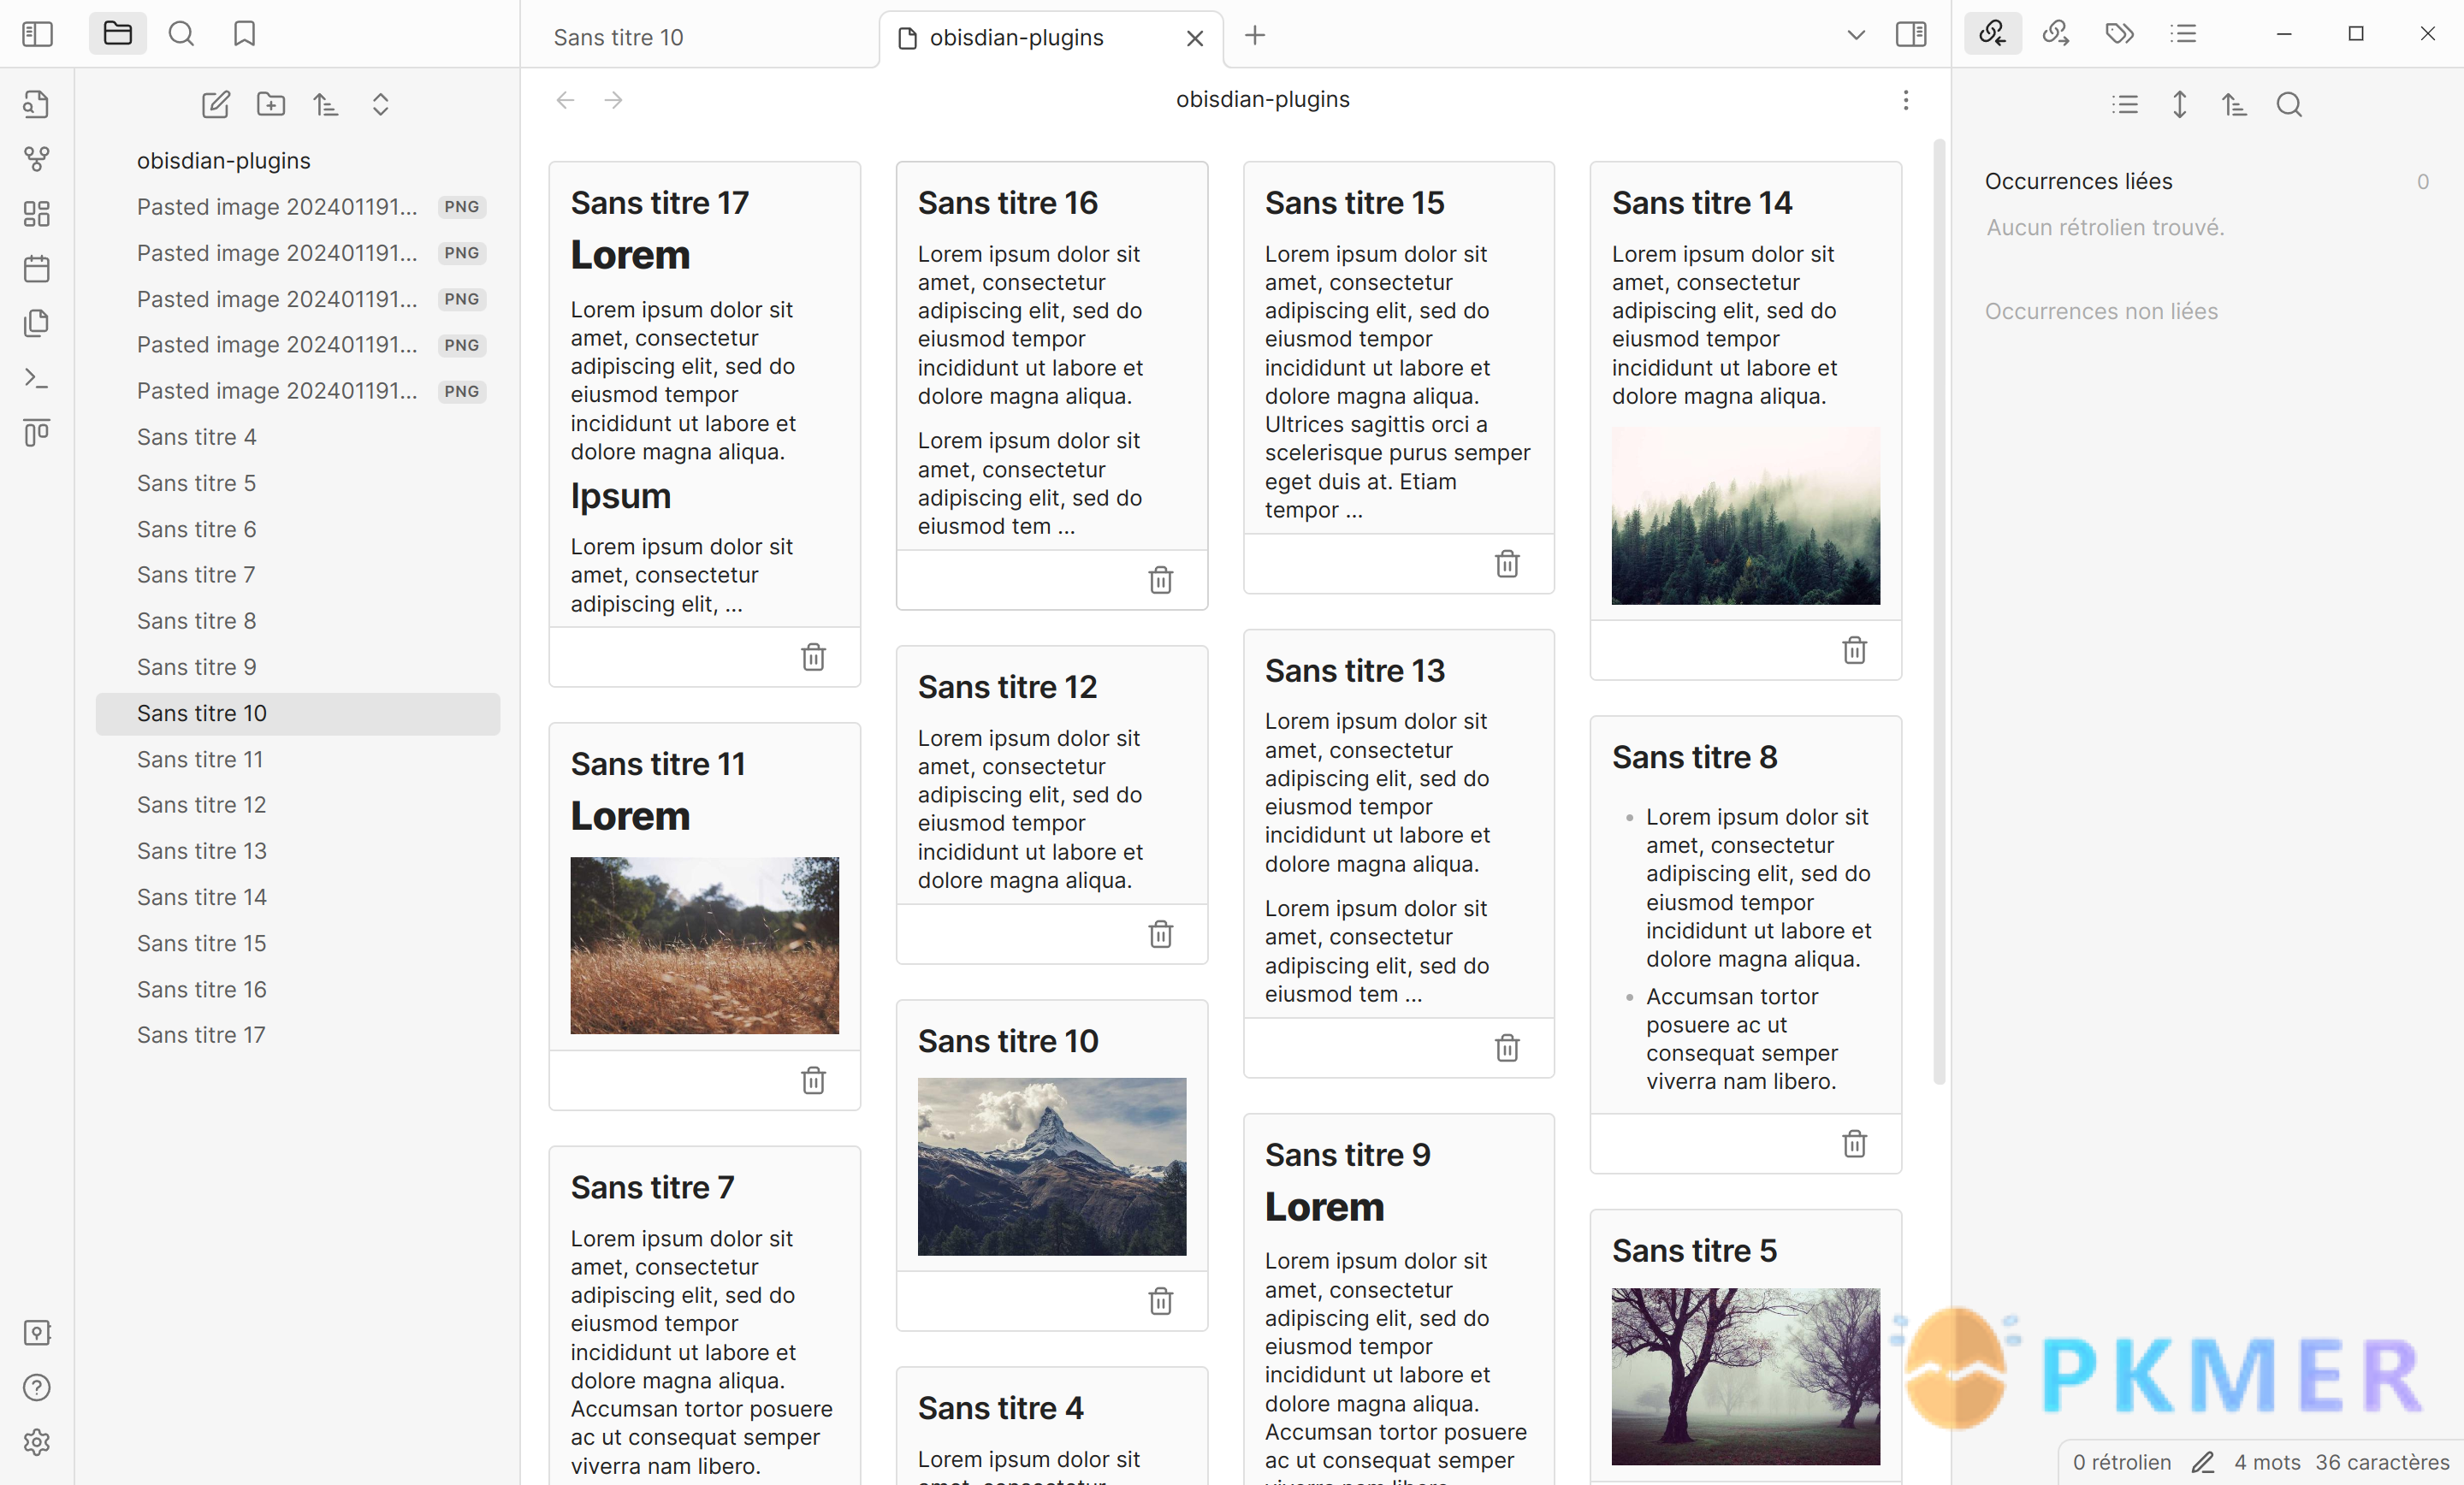Image resolution: width=2464 pixels, height=1485 pixels.
Task: Click 4 mots word count
Action: [2267, 1462]
